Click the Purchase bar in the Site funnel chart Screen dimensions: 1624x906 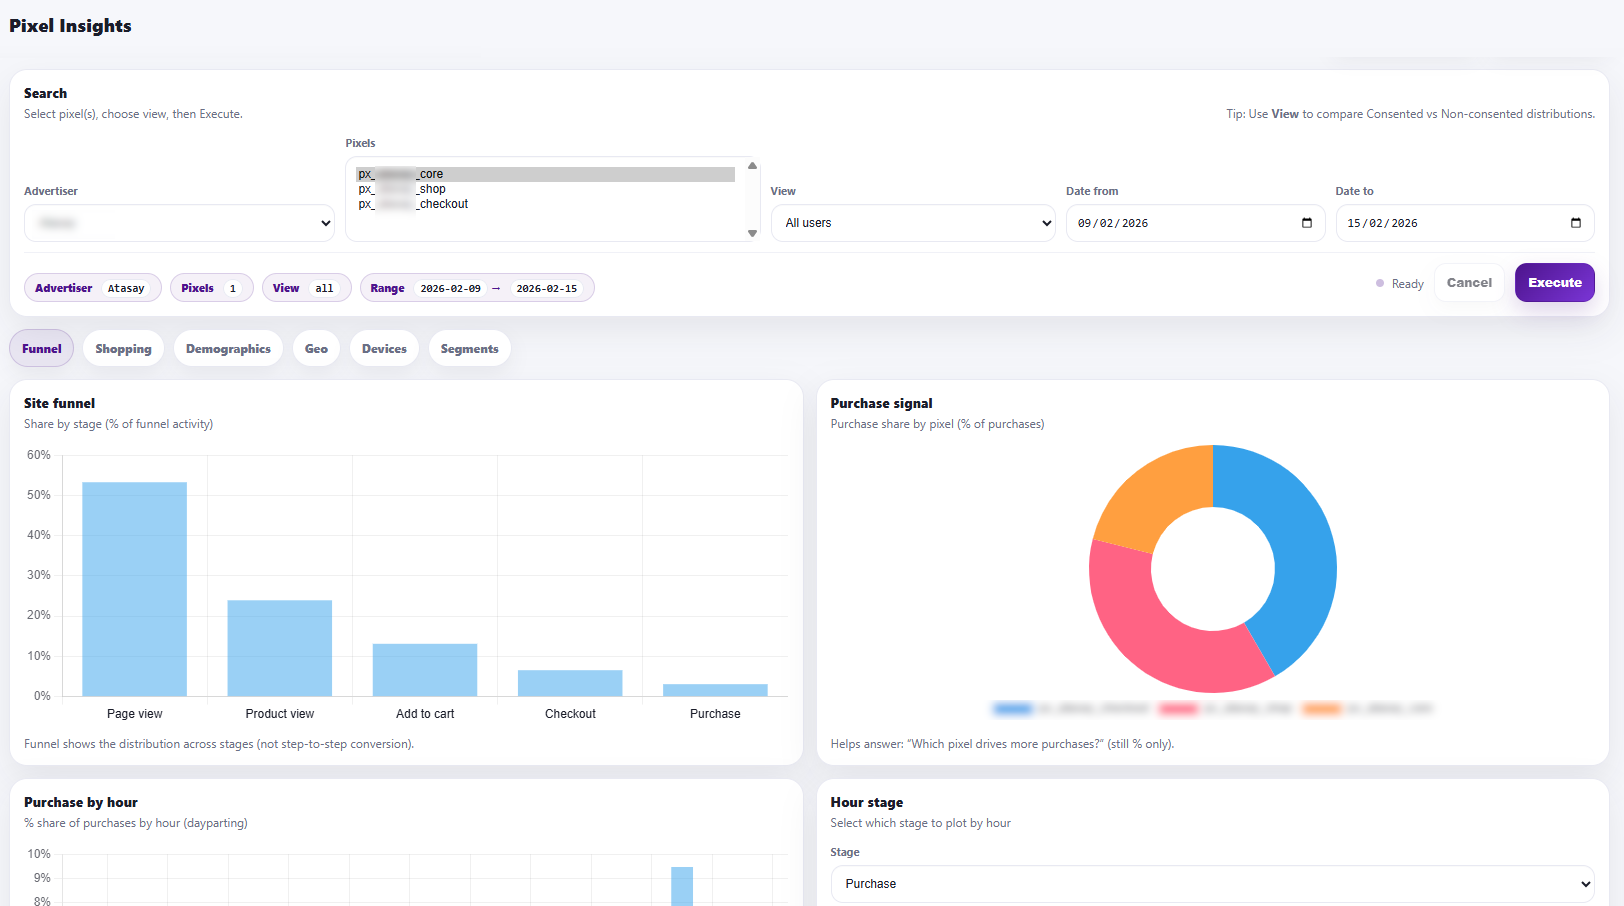click(x=715, y=692)
